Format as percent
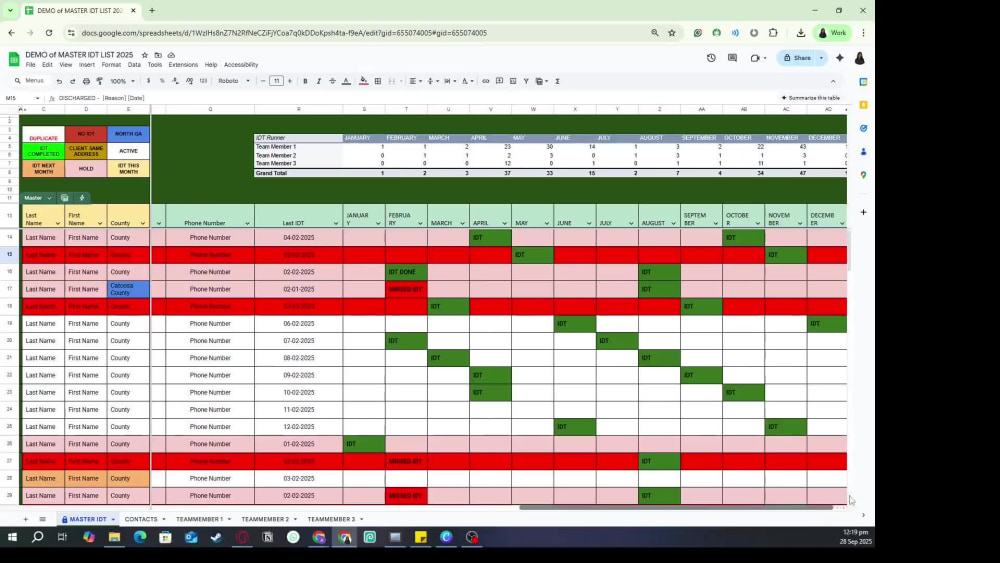 coord(162,81)
